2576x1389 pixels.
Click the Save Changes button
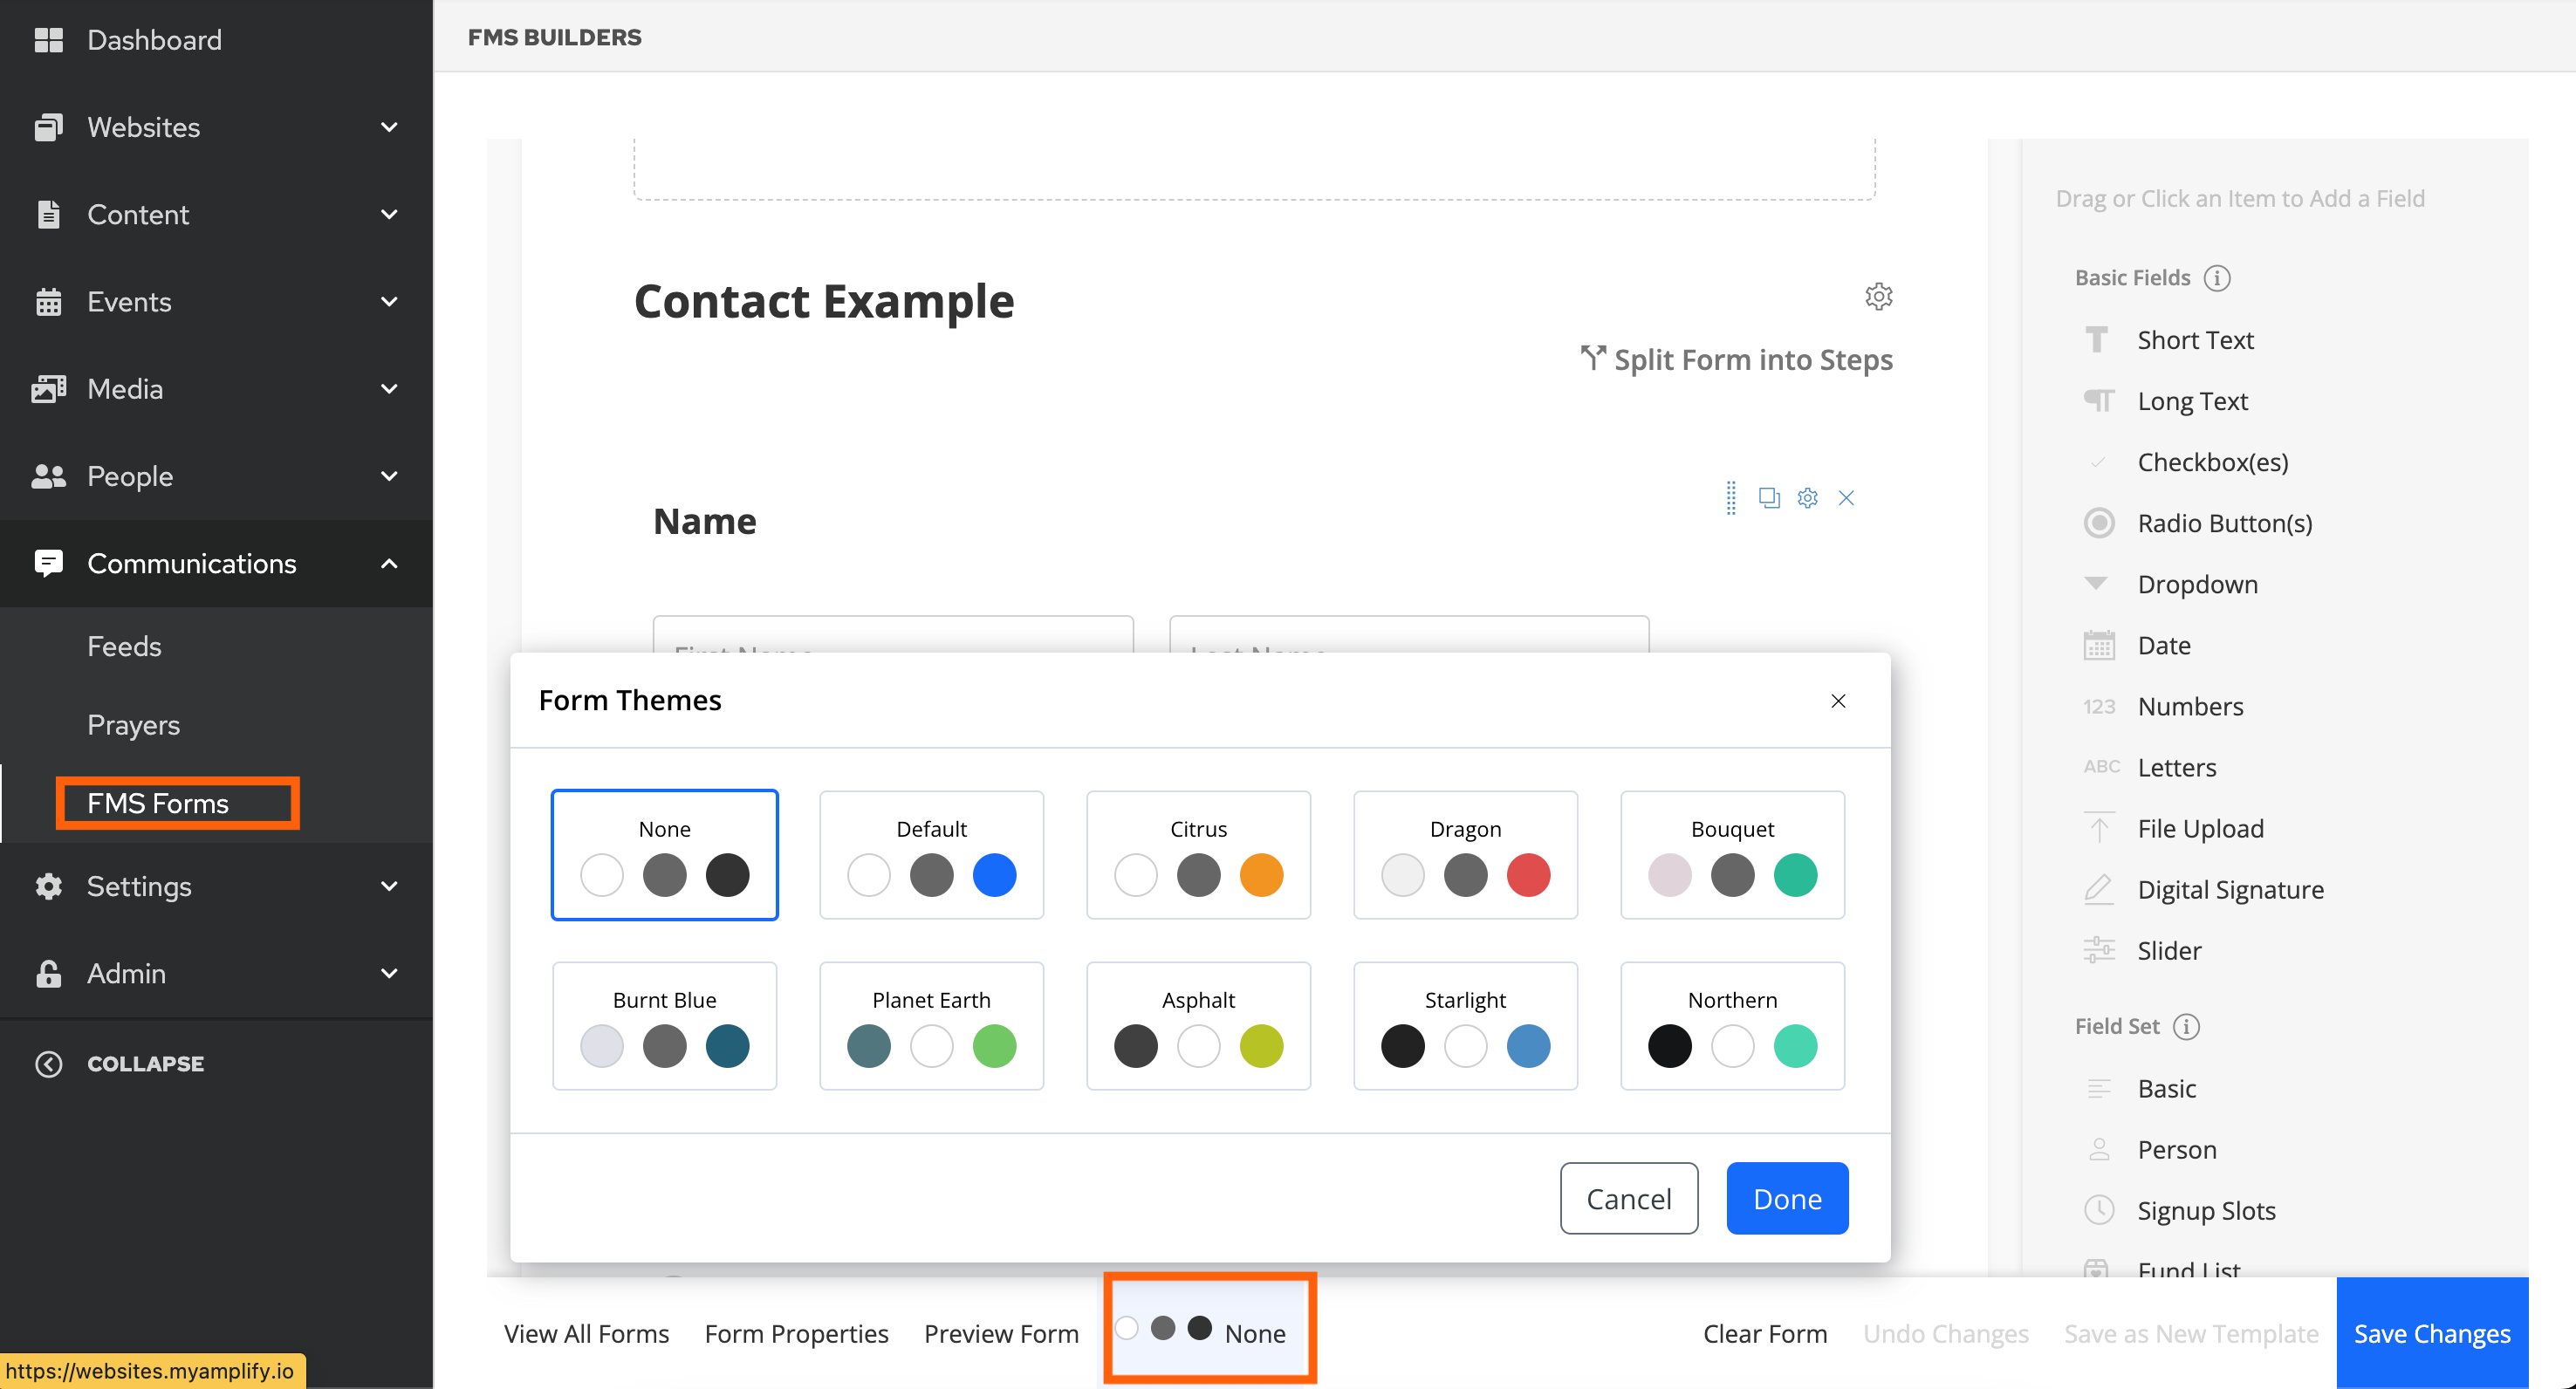point(2431,1333)
